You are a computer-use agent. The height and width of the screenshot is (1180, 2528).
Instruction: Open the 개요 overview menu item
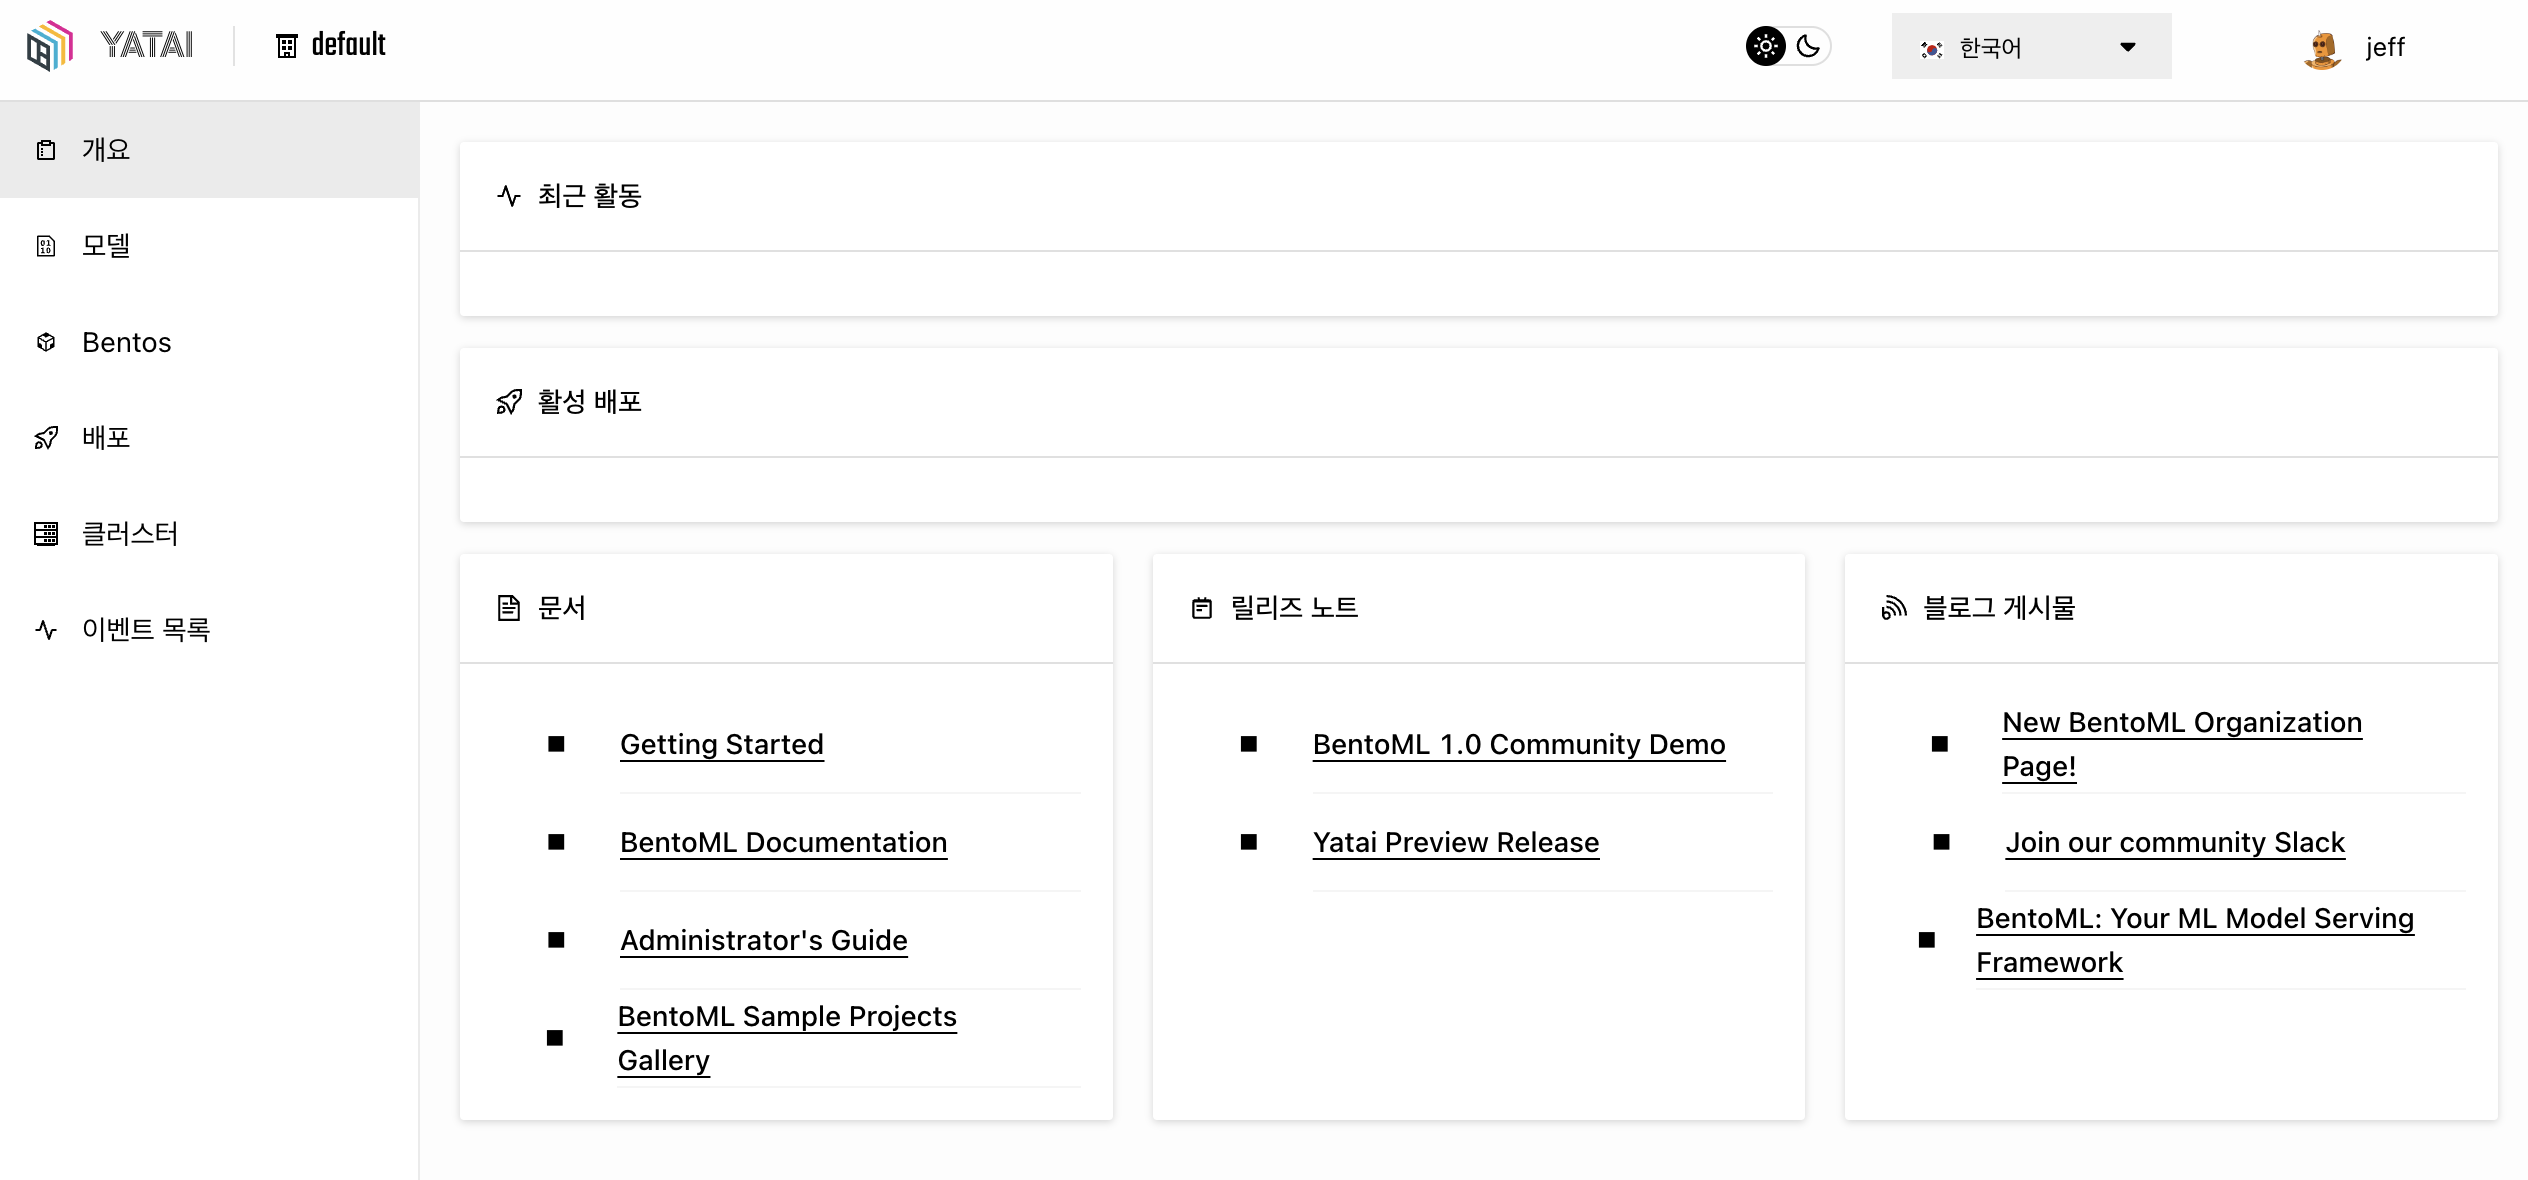pos(106,150)
